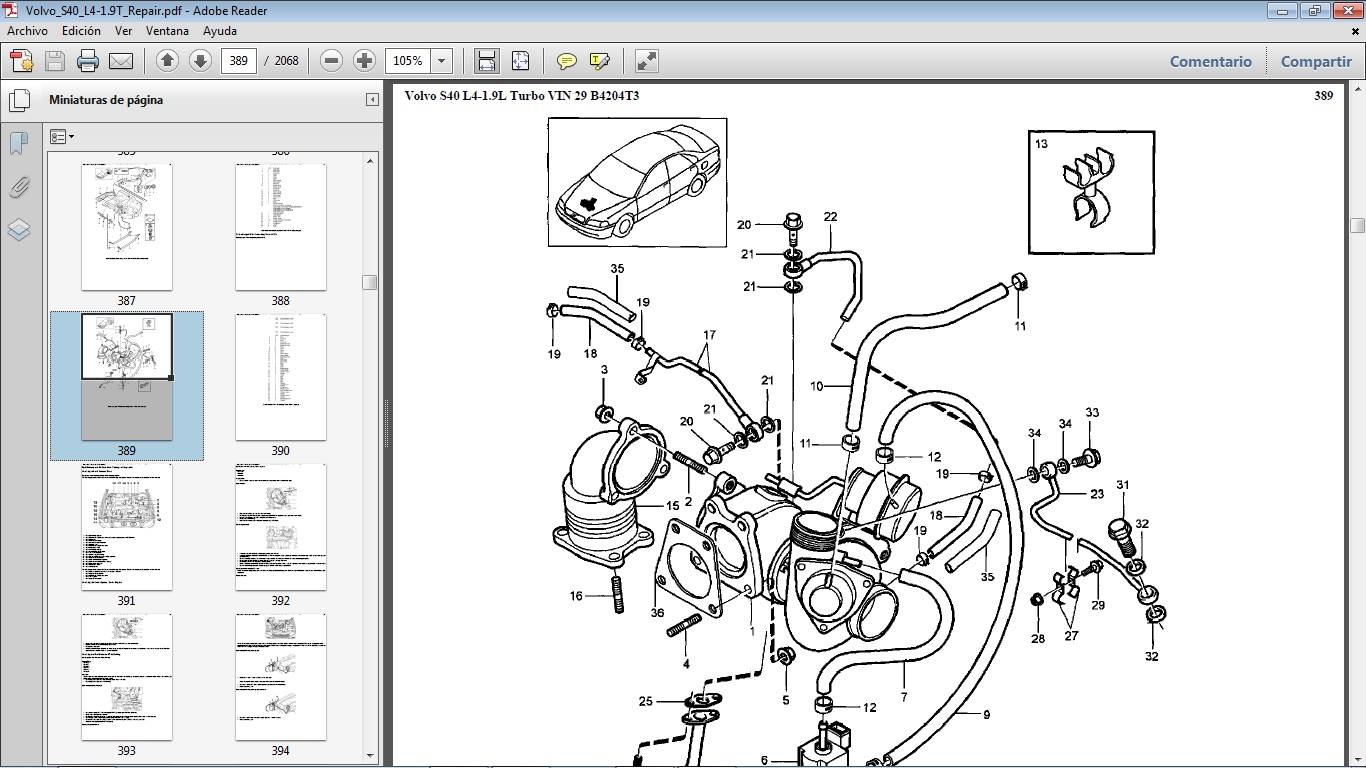Open the thumbnail panel options dropdown
The width and height of the screenshot is (1366, 768).
coord(62,137)
